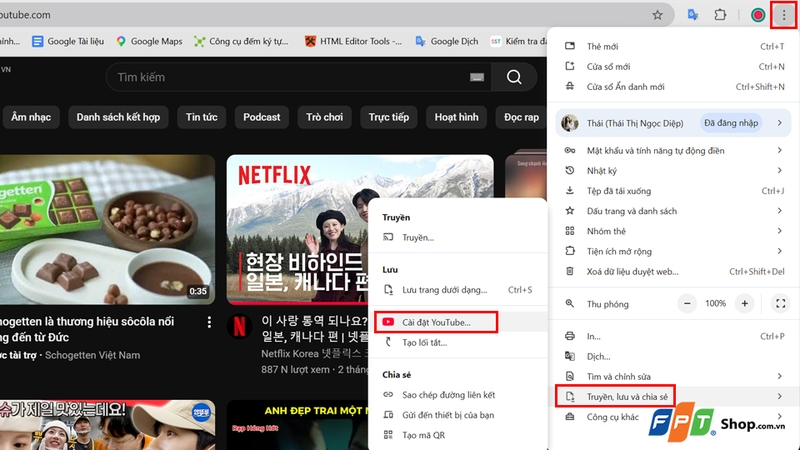Viewport: 800px width, 450px height.
Task: Open the Schogetten chocolate video thumbnail
Action: pos(107,230)
